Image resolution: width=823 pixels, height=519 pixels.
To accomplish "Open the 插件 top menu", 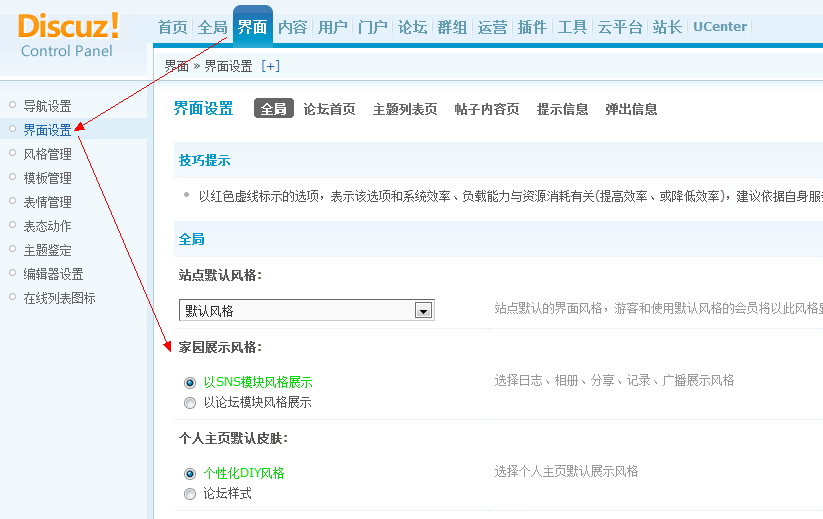I will point(532,27).
